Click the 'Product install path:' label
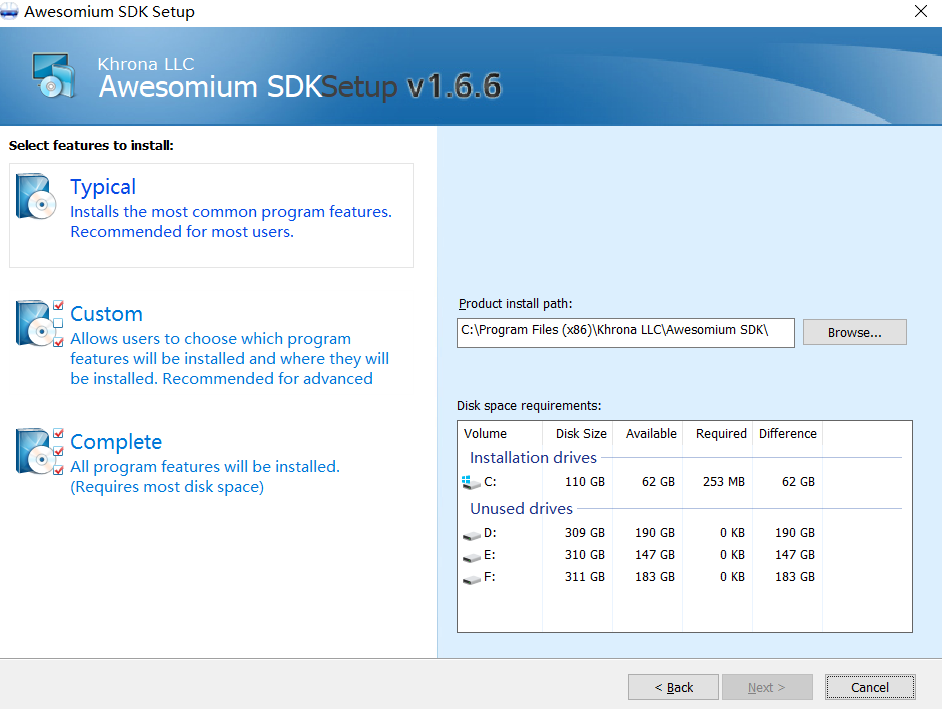 click(515, 304)
